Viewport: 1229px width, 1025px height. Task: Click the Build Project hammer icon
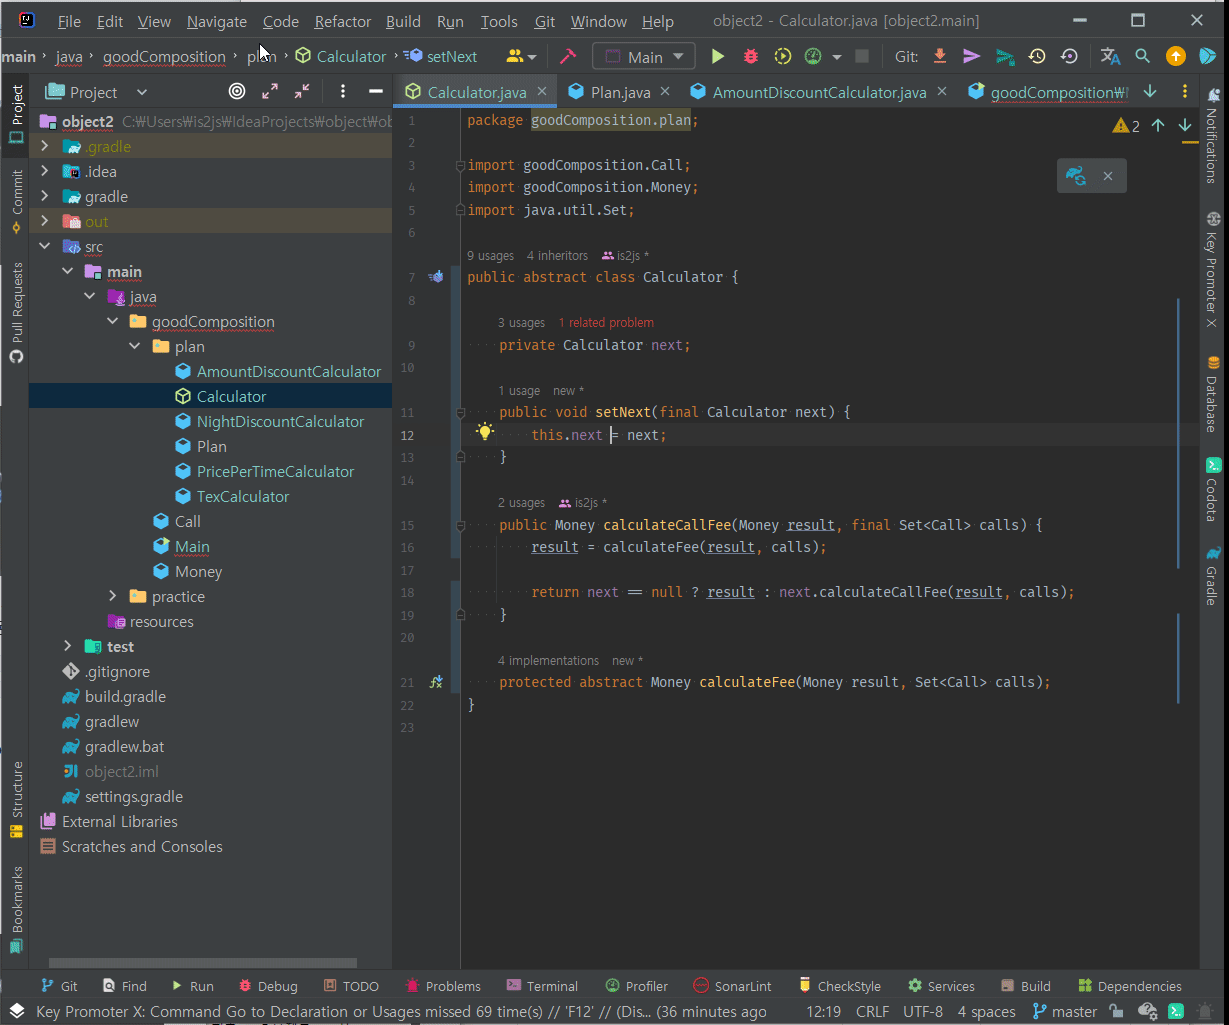pos(567,57)
